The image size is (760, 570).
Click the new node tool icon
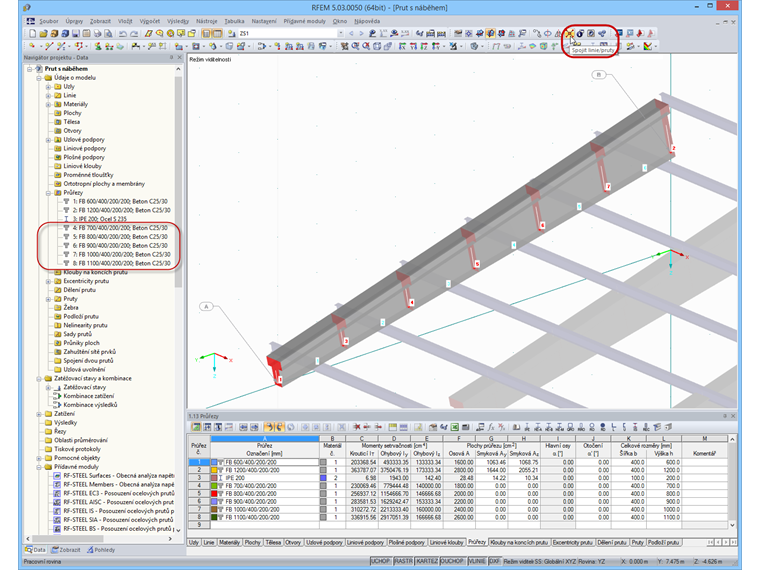(32, 46)
